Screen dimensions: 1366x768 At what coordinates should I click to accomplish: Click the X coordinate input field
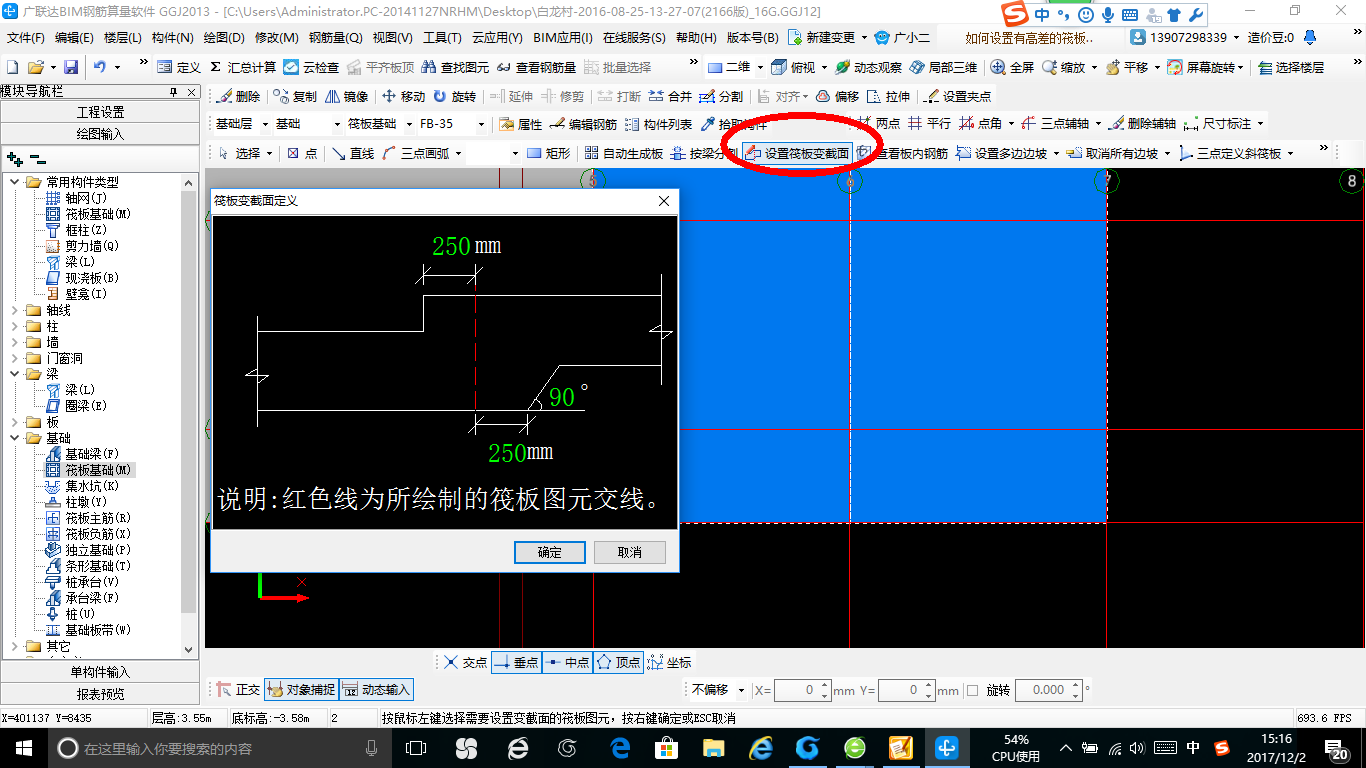point(802,690)
